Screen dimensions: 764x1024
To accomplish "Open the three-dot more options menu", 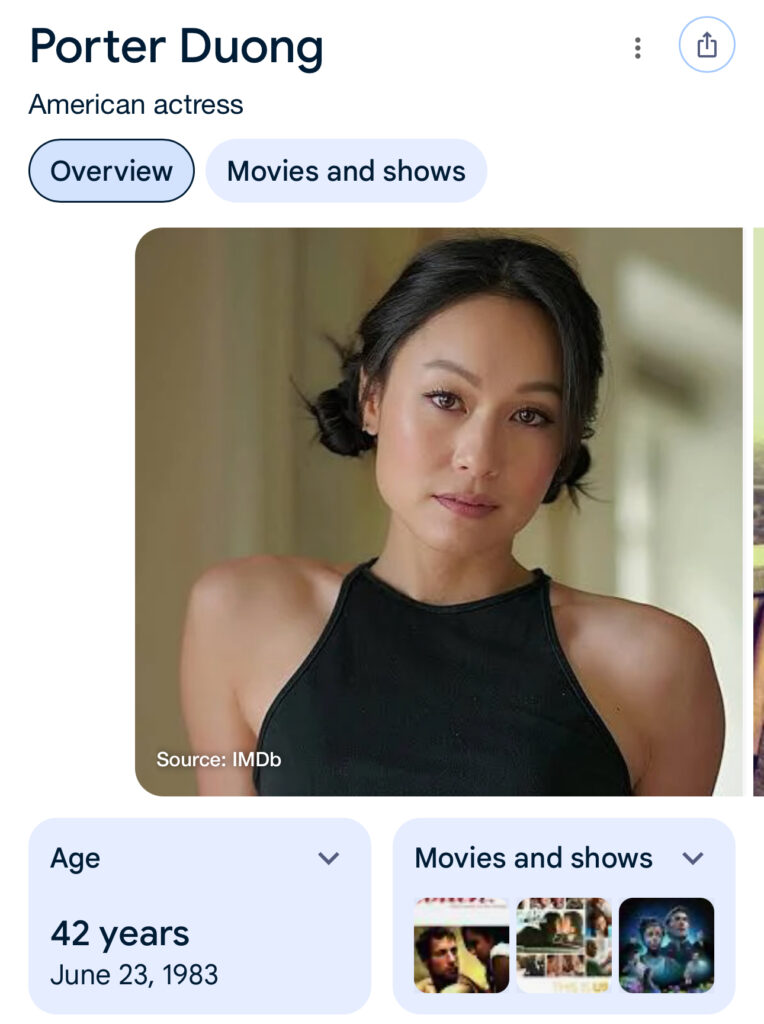I will click(637, 47).
